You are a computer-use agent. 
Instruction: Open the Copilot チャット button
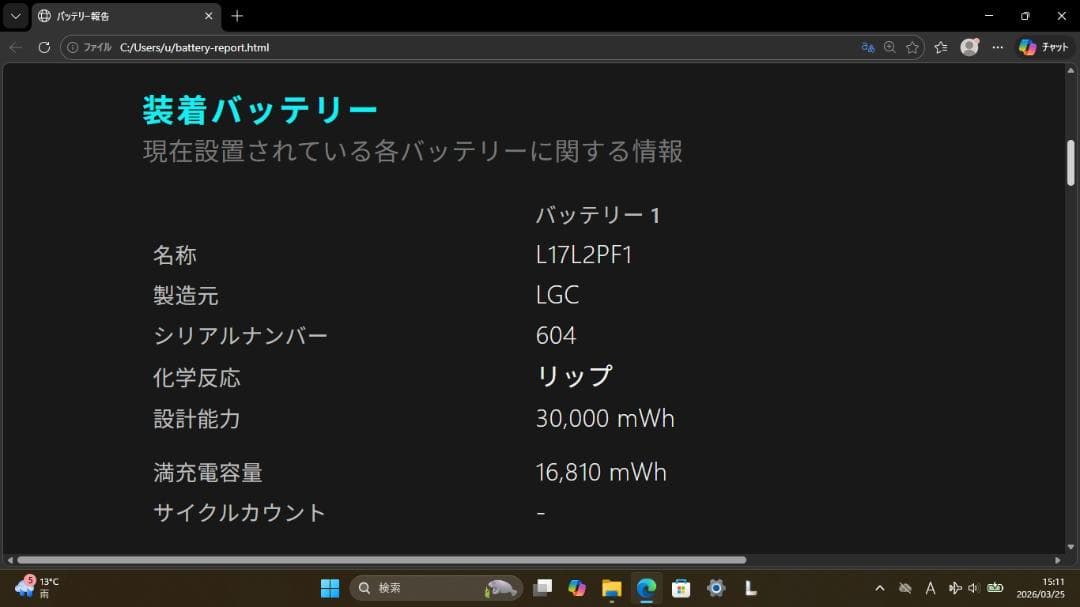pyautogui.click(x=1044, y=47)
